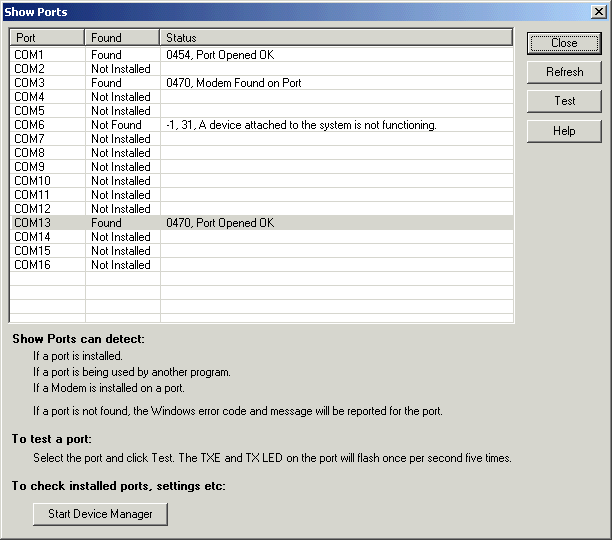612x540 pixels.
Task: Select the COM6 port row
Action: [262, 125]
